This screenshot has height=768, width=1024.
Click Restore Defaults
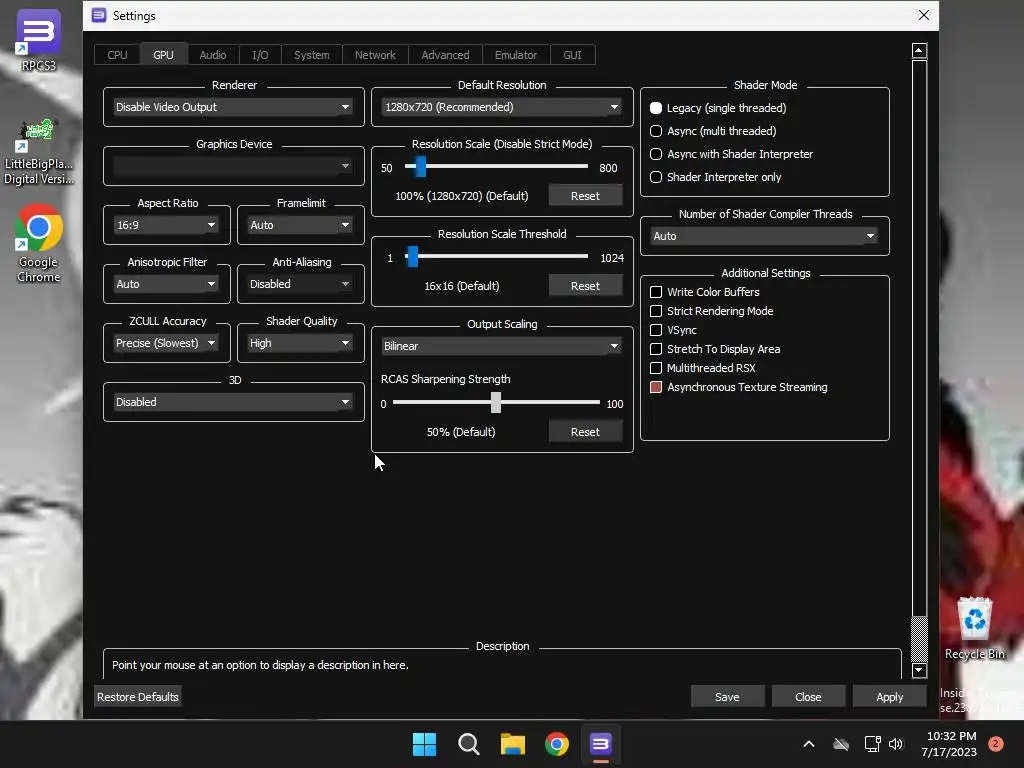[138, 697]
